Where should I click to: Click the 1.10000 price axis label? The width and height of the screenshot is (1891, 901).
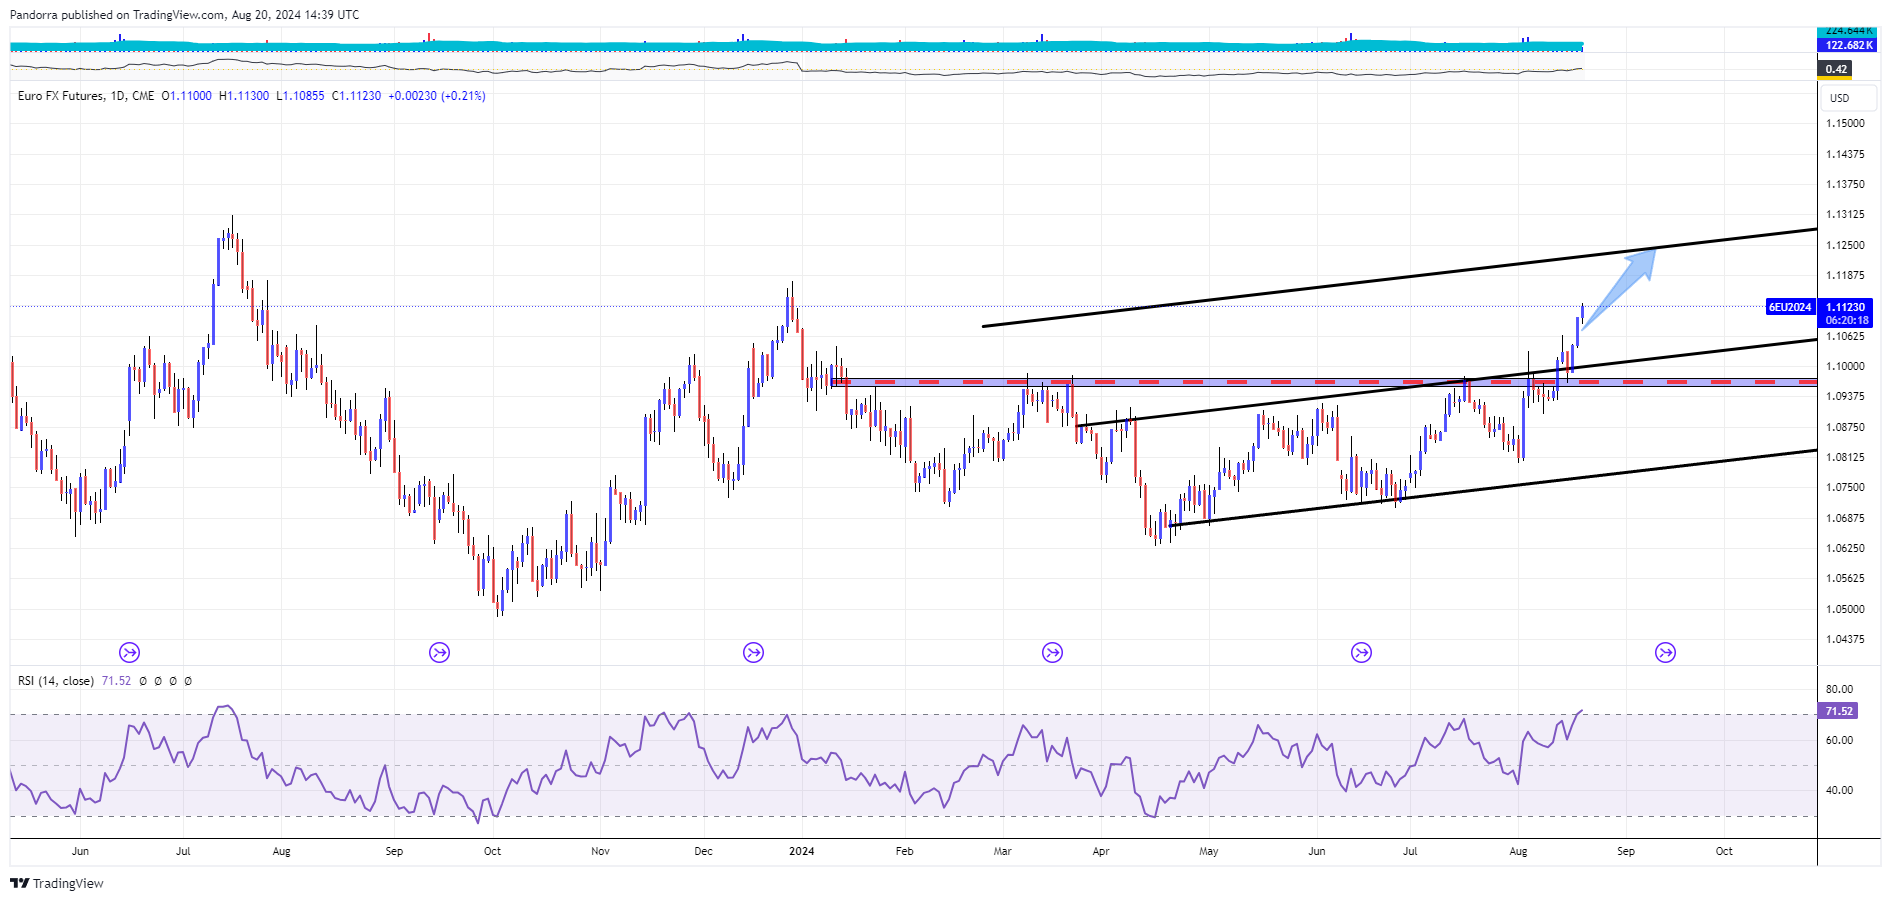[x=1845, y=366]
